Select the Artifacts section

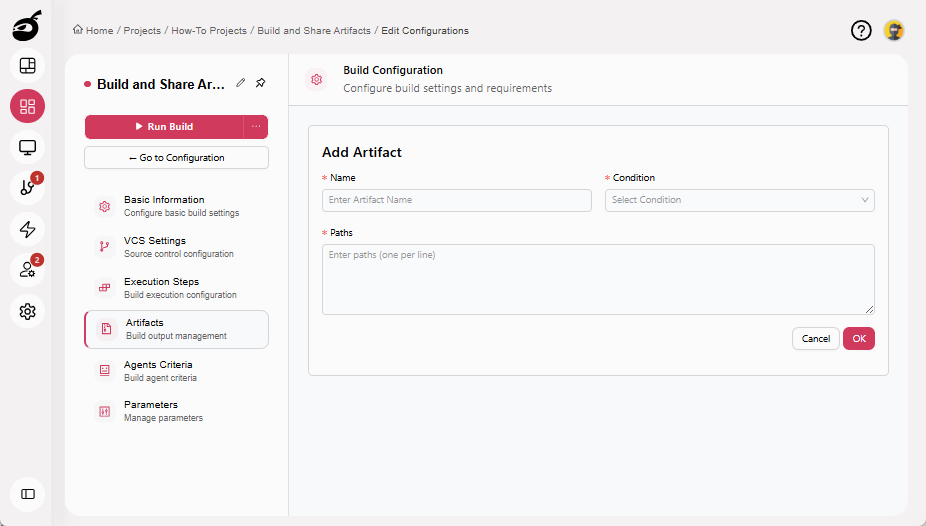[177, 329]
